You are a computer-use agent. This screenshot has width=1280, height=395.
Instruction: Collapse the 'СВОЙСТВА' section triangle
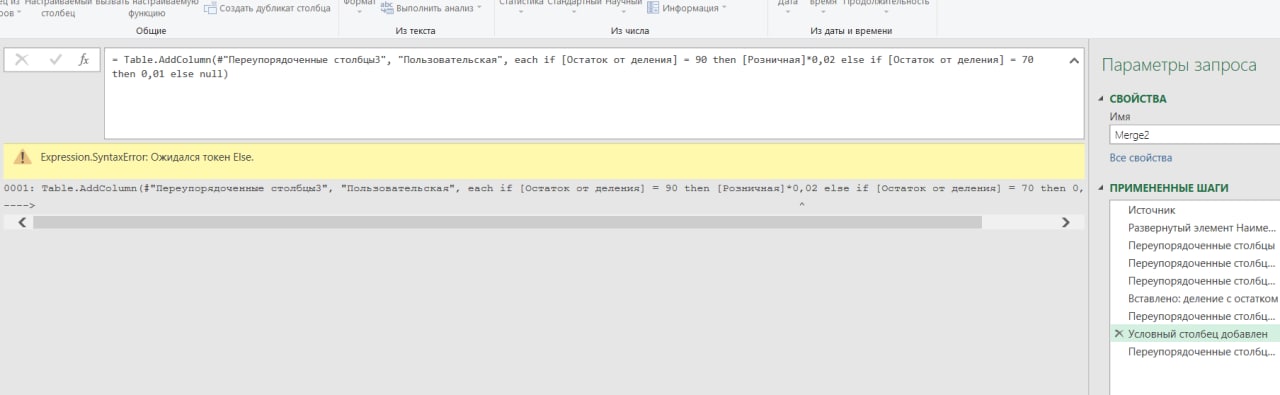tap(1102, 99)
